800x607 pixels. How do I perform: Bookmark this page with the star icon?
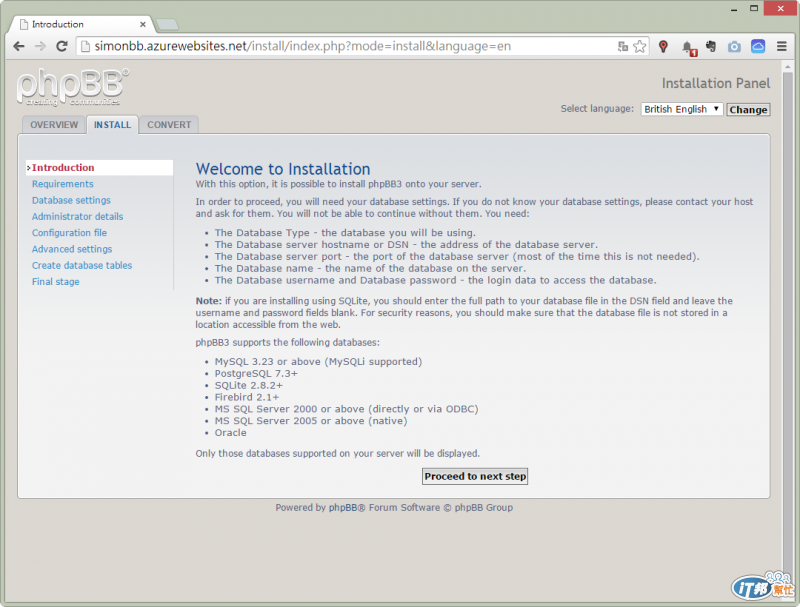pos(639,46)
